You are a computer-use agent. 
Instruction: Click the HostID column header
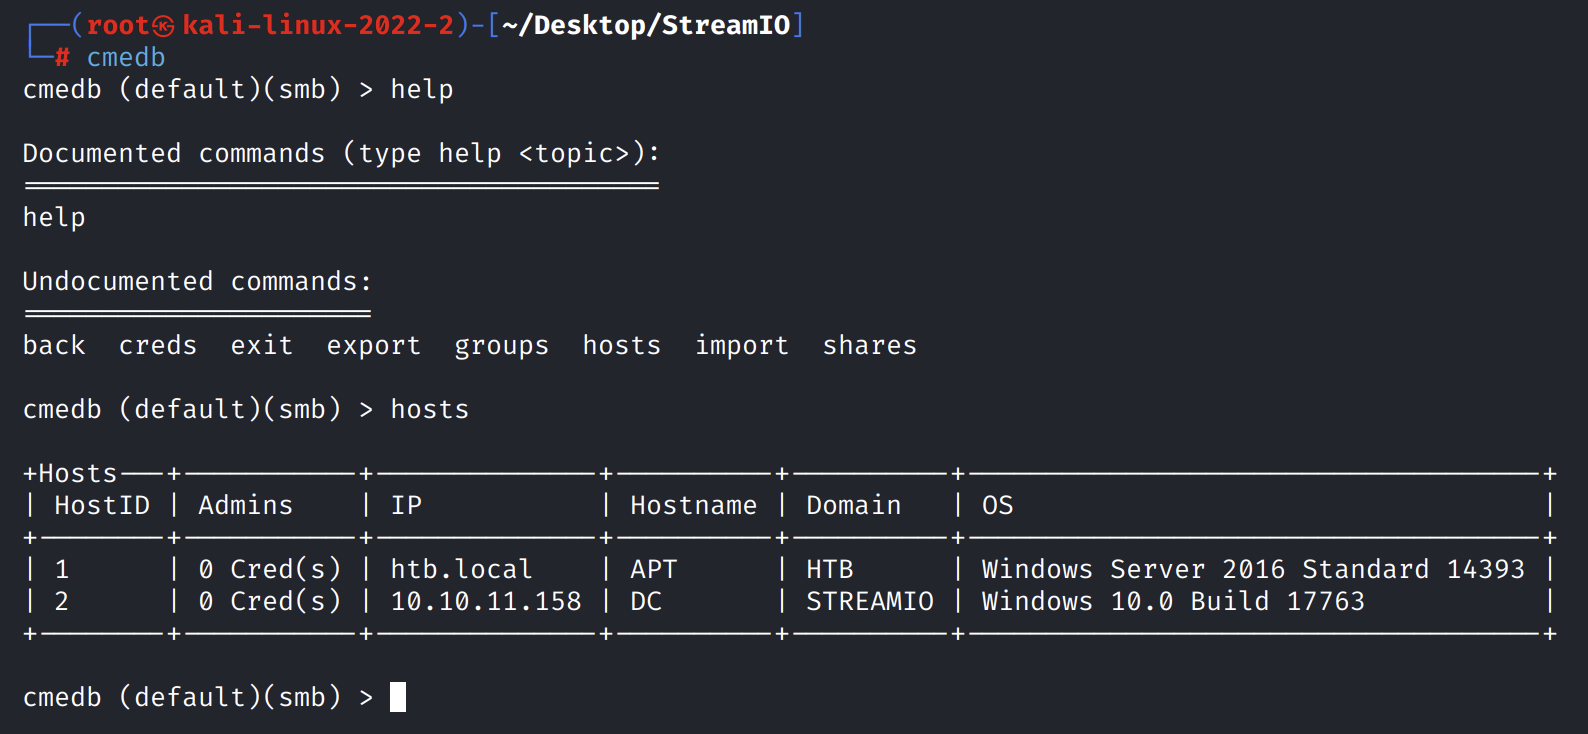[x=102, y=505]
